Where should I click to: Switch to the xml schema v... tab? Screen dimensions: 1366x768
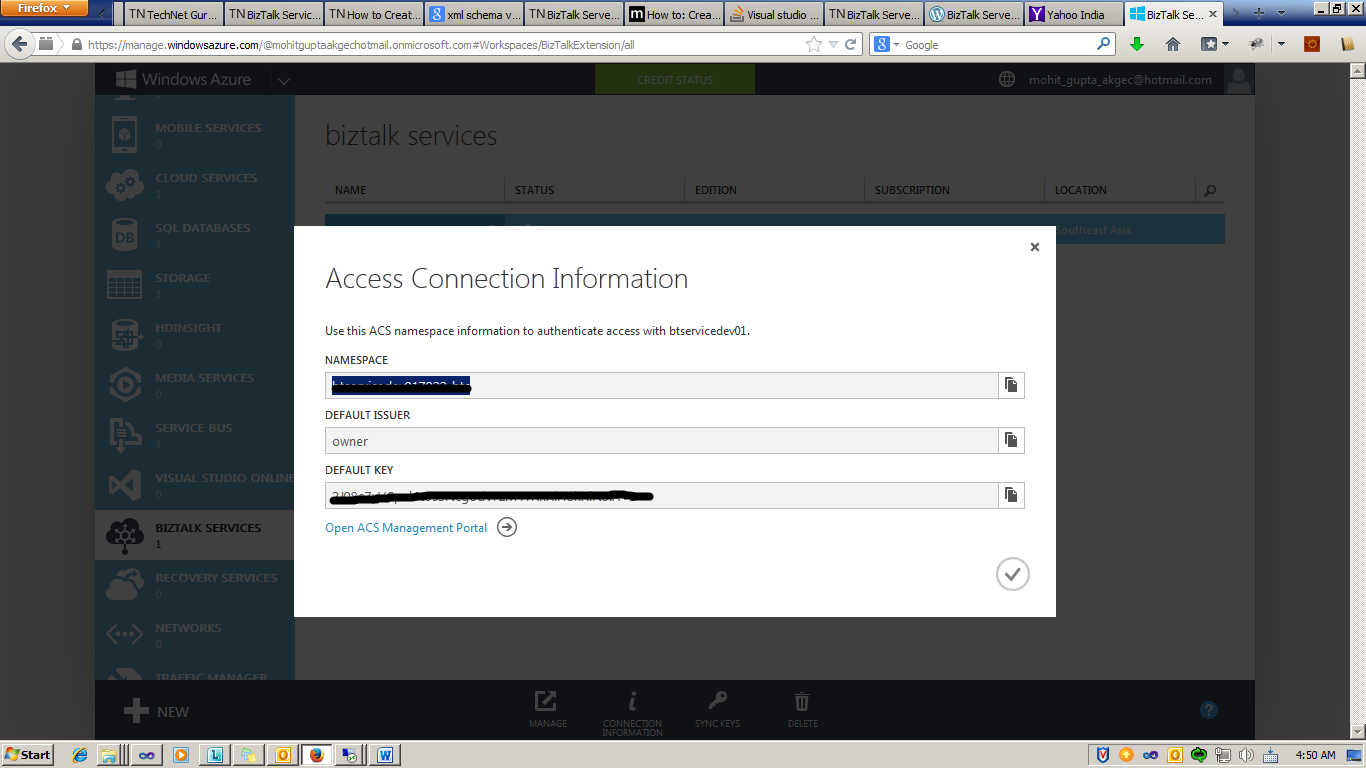pyautogui.click(x=474, y=15)
